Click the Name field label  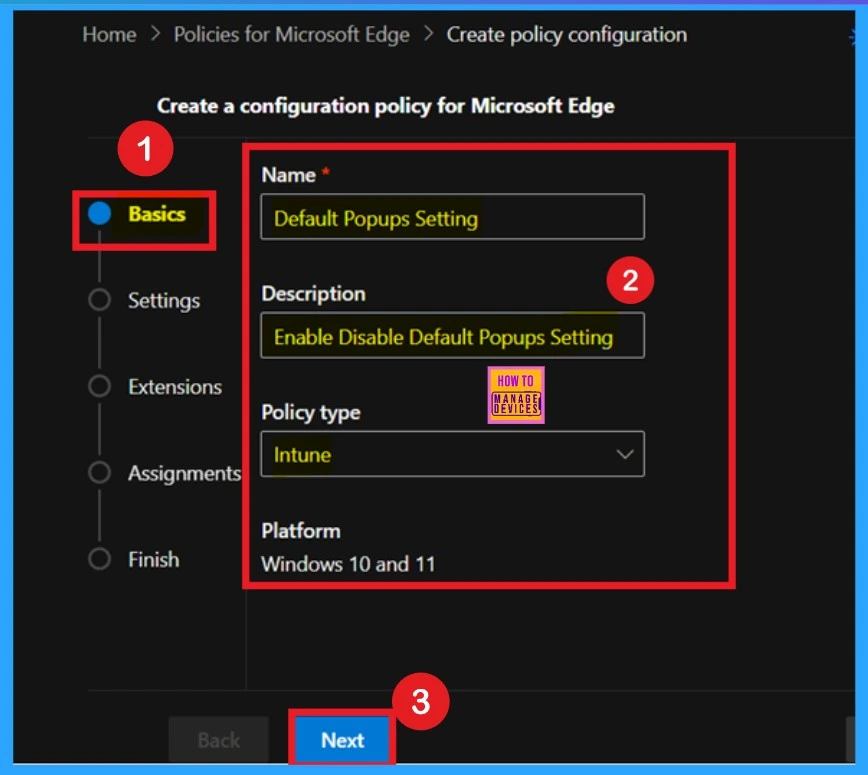[x=288, y=175]
